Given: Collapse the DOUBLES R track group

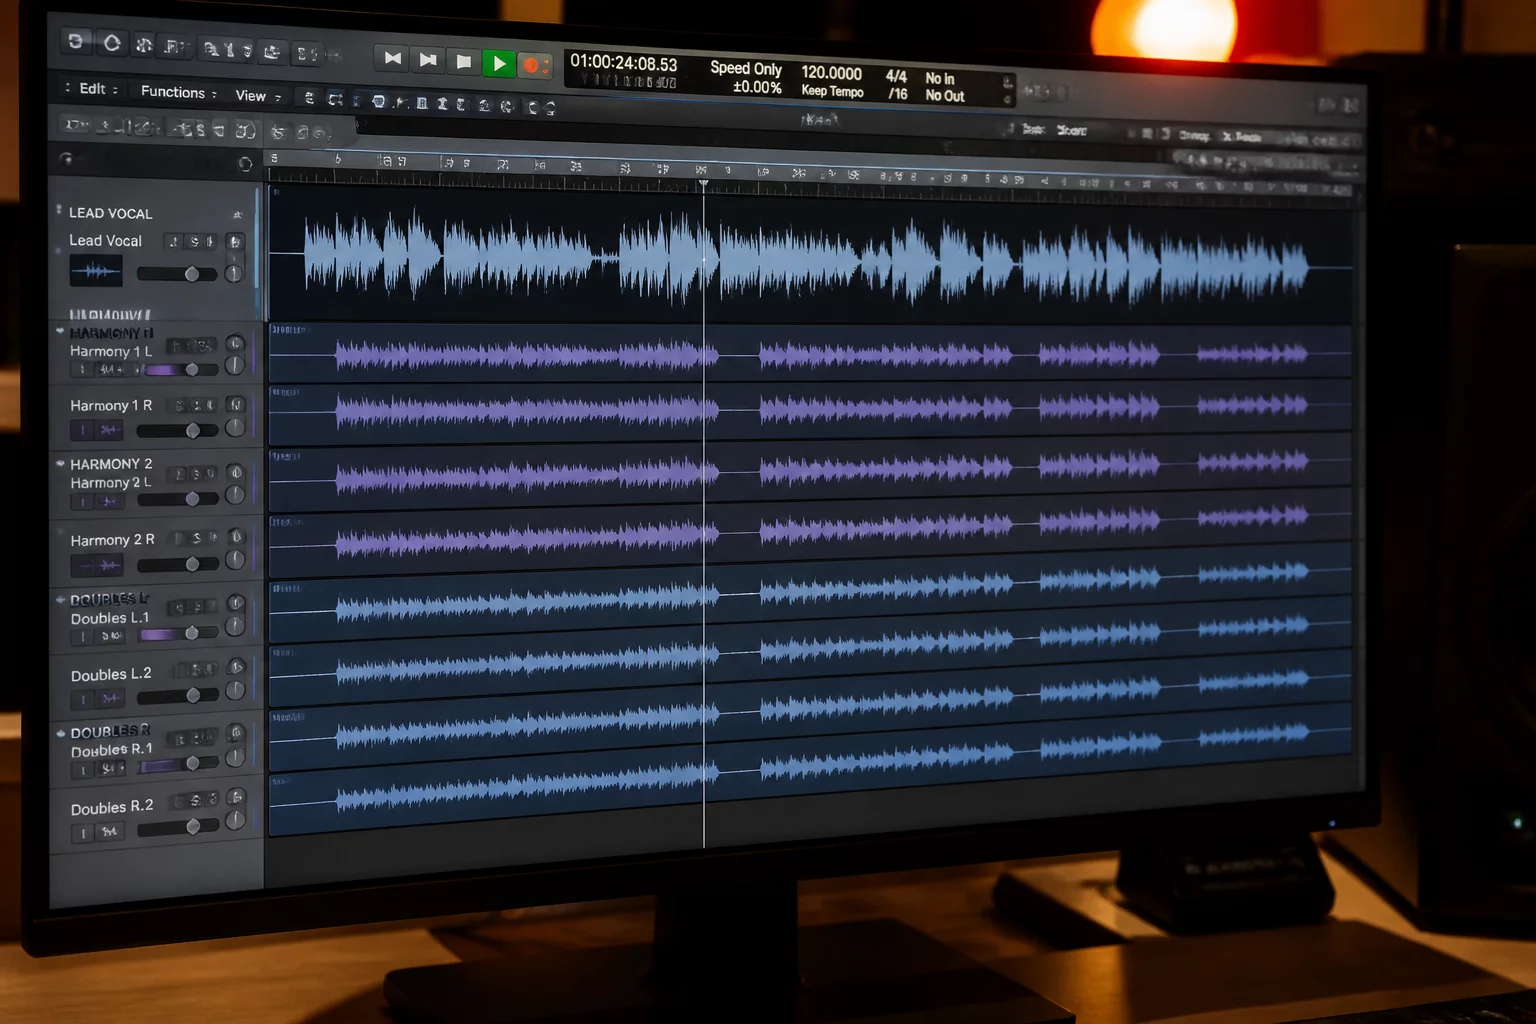Looking at the screenshot, I should pyautogui.click(x=61, y=733).
